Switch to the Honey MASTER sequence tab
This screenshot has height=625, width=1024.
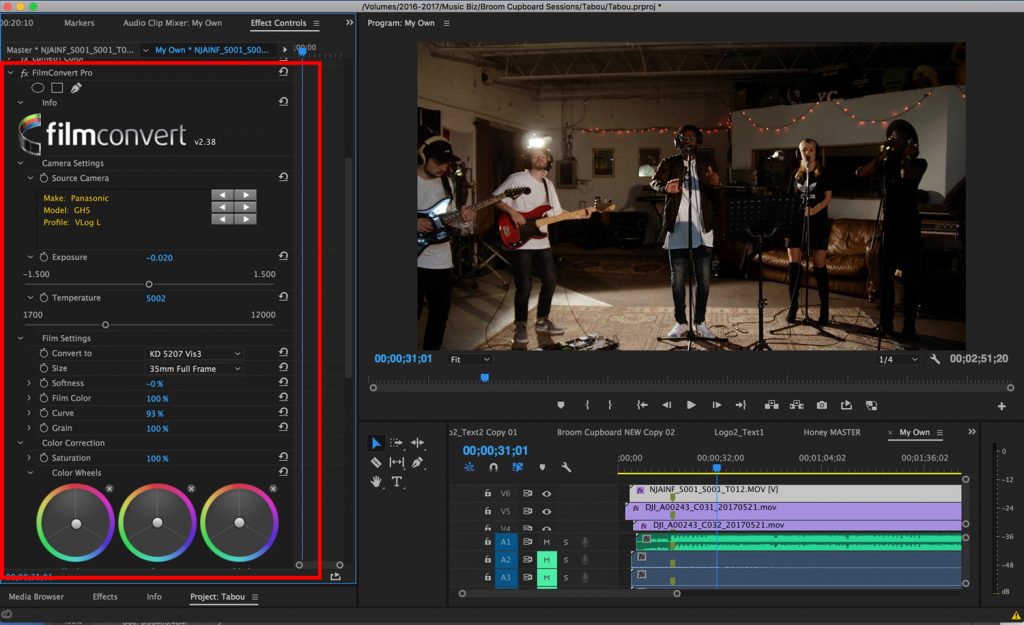831,432
